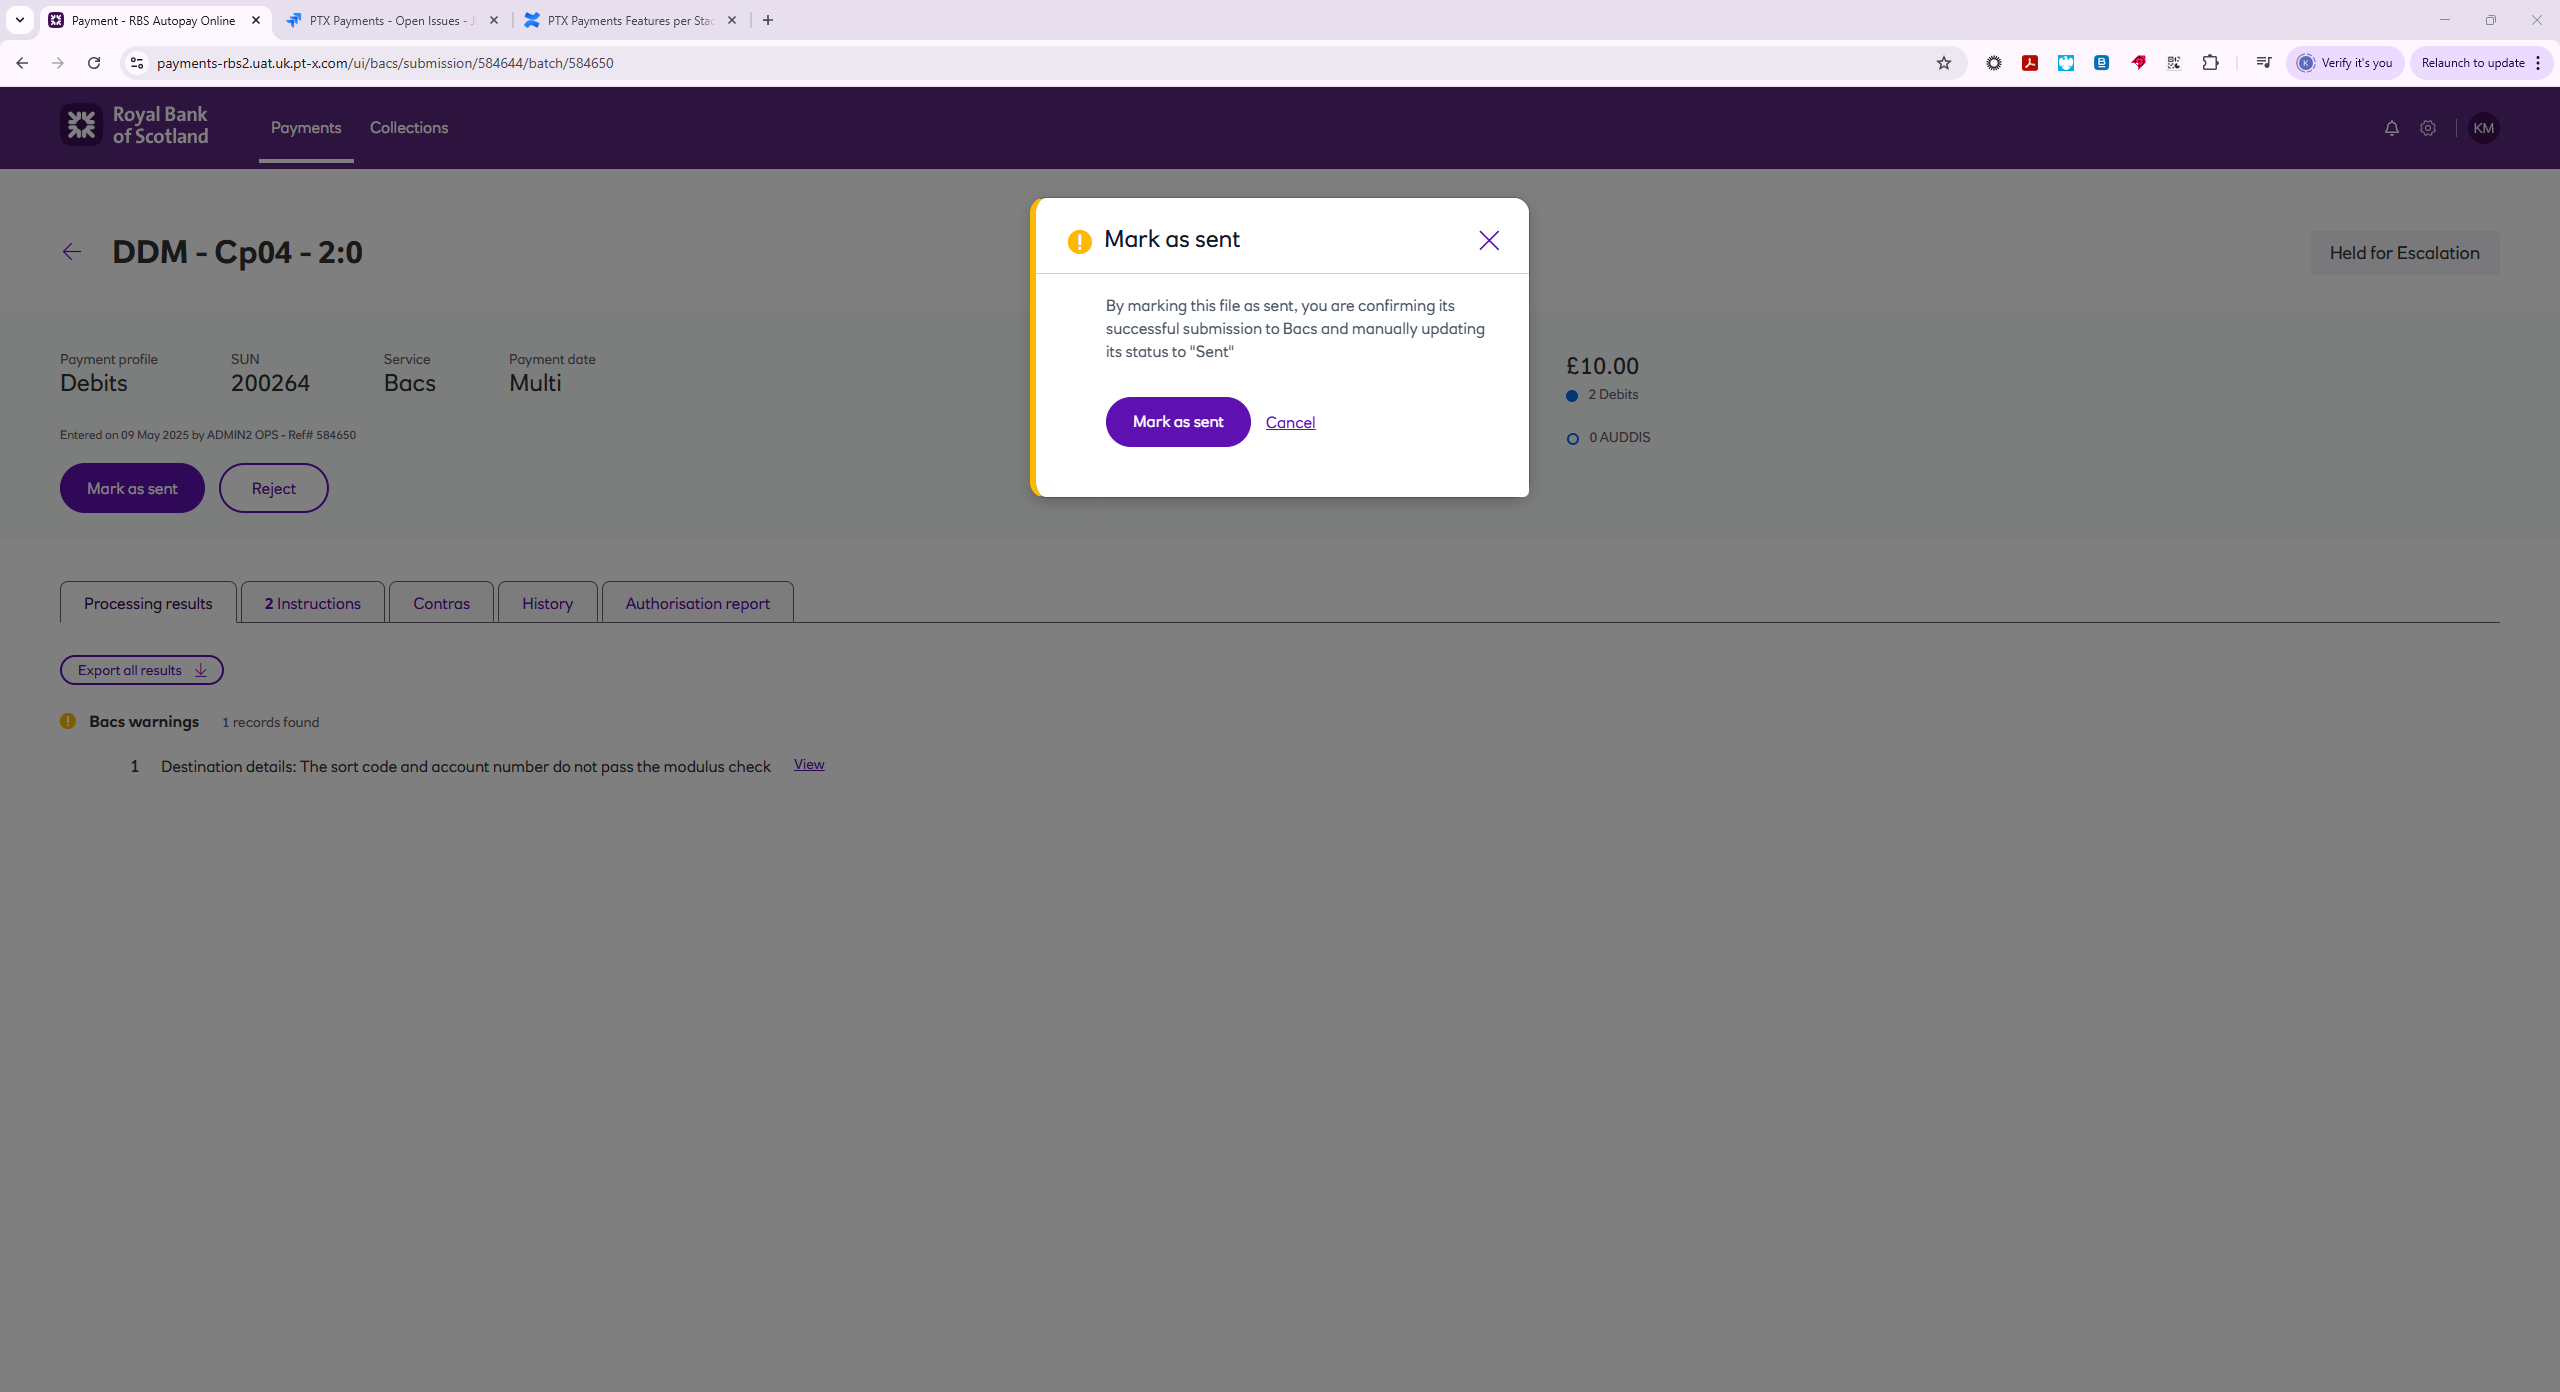
Task: Open the browser extensions puzzle icon
Action: pyautogui.click(x=2210, y=63)
